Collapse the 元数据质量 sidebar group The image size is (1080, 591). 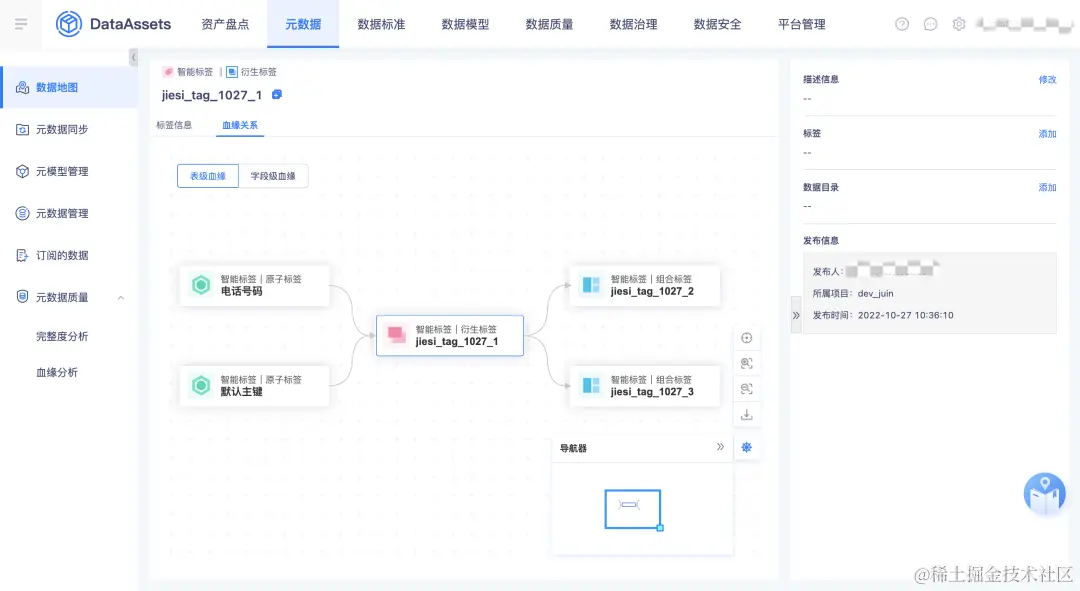[121, 298]
